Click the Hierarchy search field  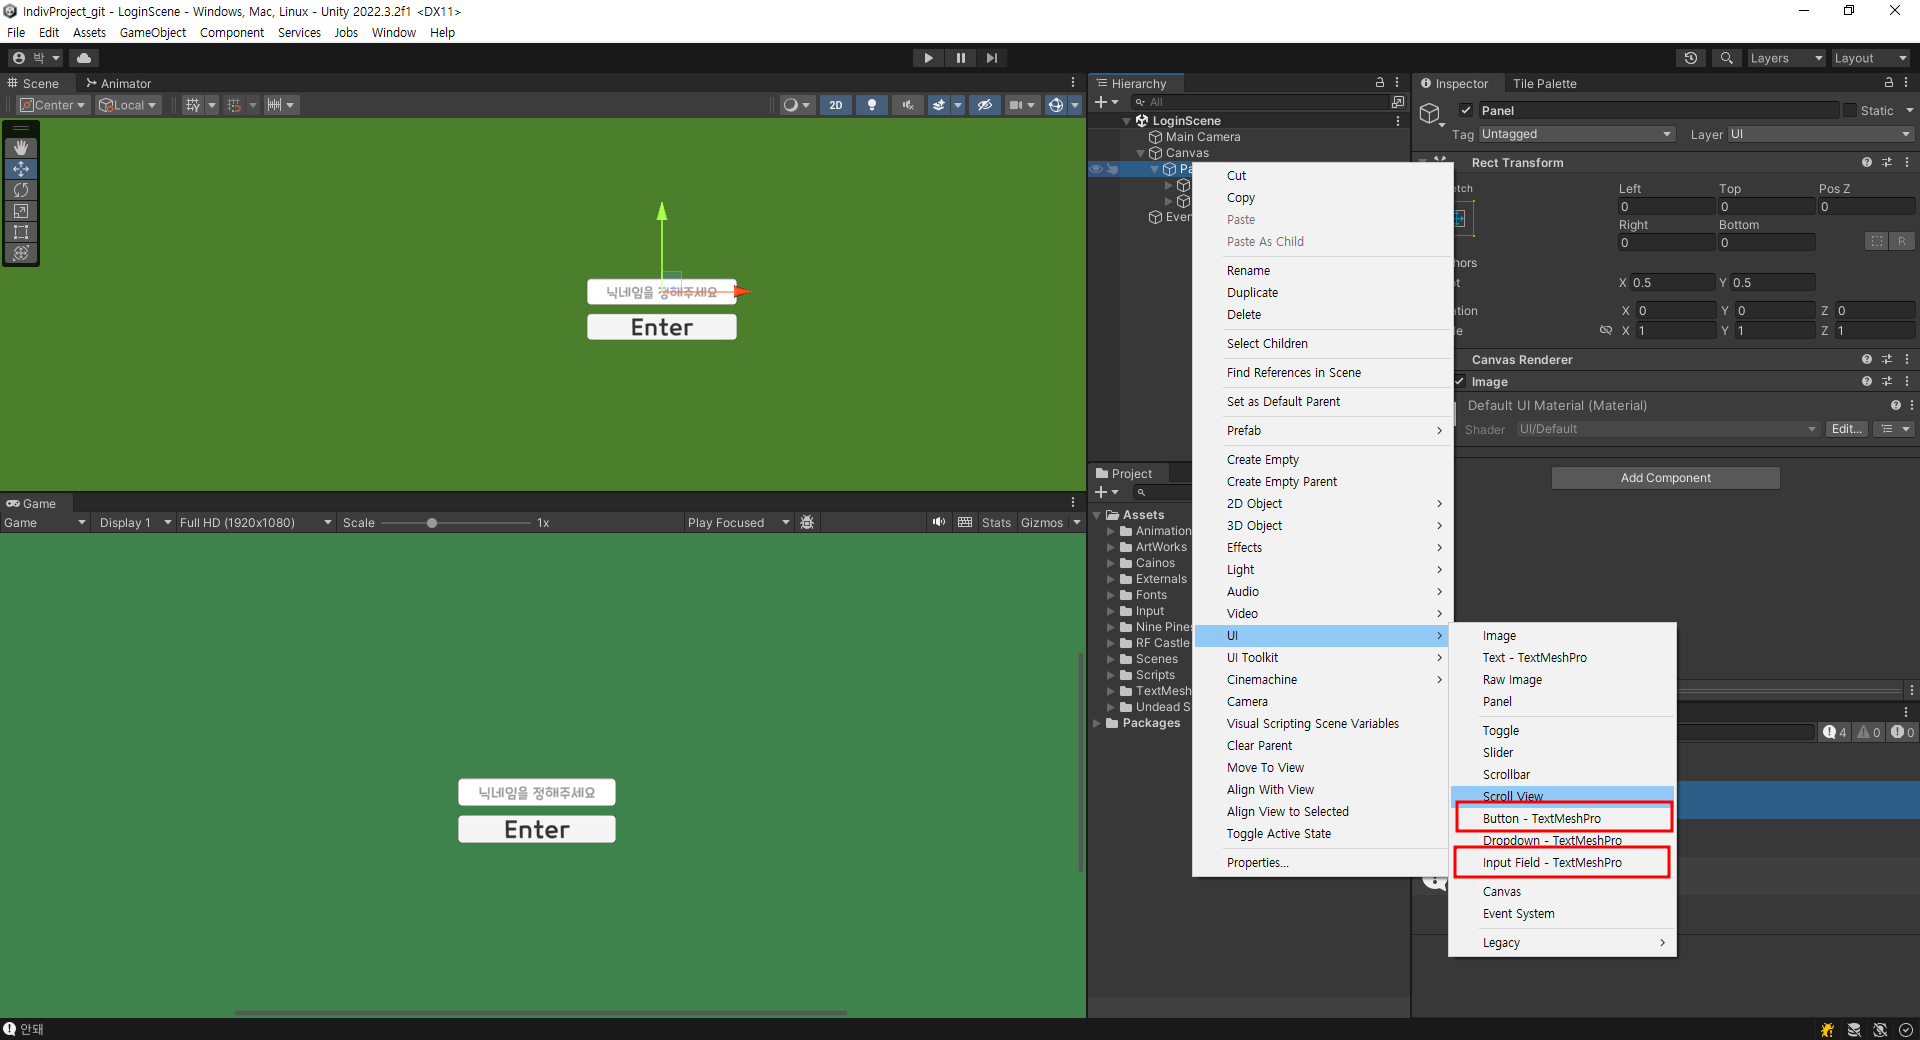click(1260, 102)
